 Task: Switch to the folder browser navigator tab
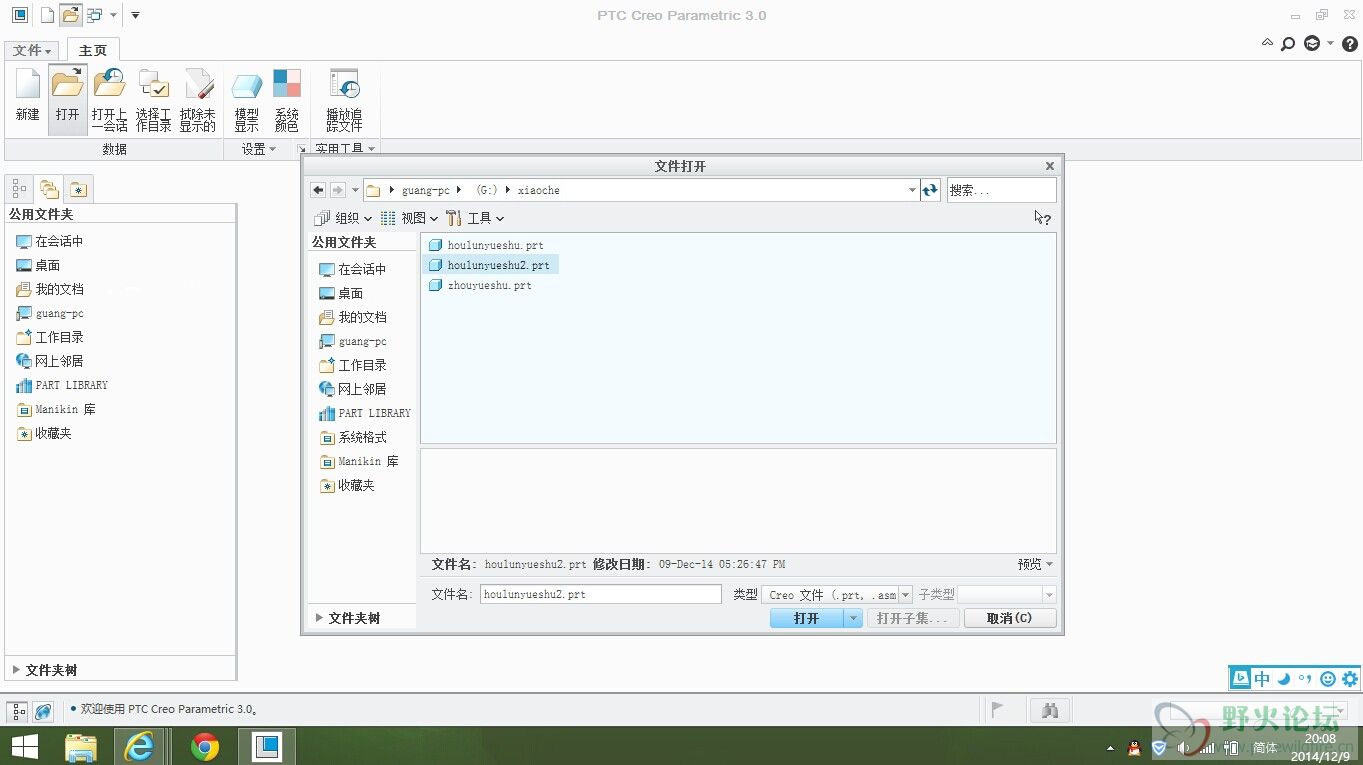48,188
